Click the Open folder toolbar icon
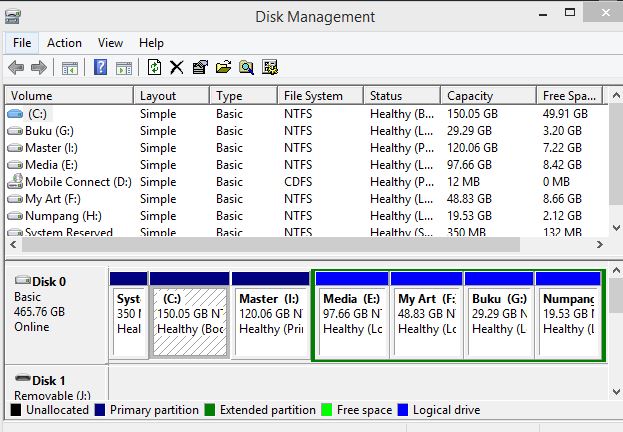This screenshot has height=432, width=623. (223, 68)
